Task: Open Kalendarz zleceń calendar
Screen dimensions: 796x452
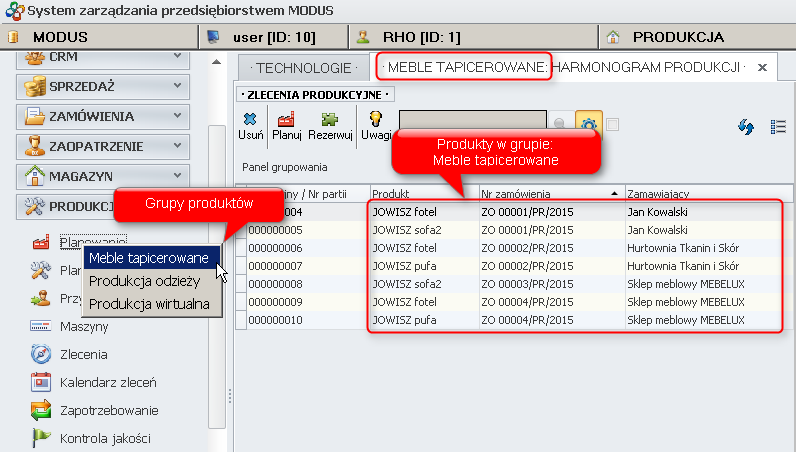Action: (41, 382)
